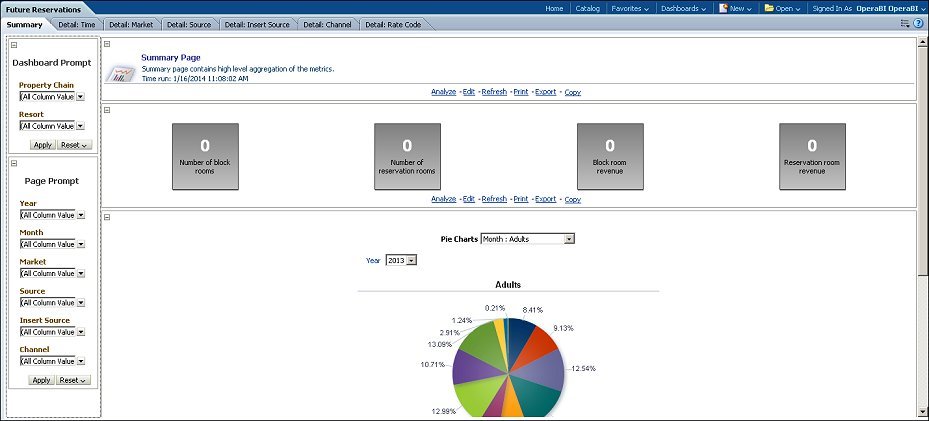Viewport: 929px width, 421px height.
Task: Open the Year 2013 dropdown above chart
Action: click(410, 260)
